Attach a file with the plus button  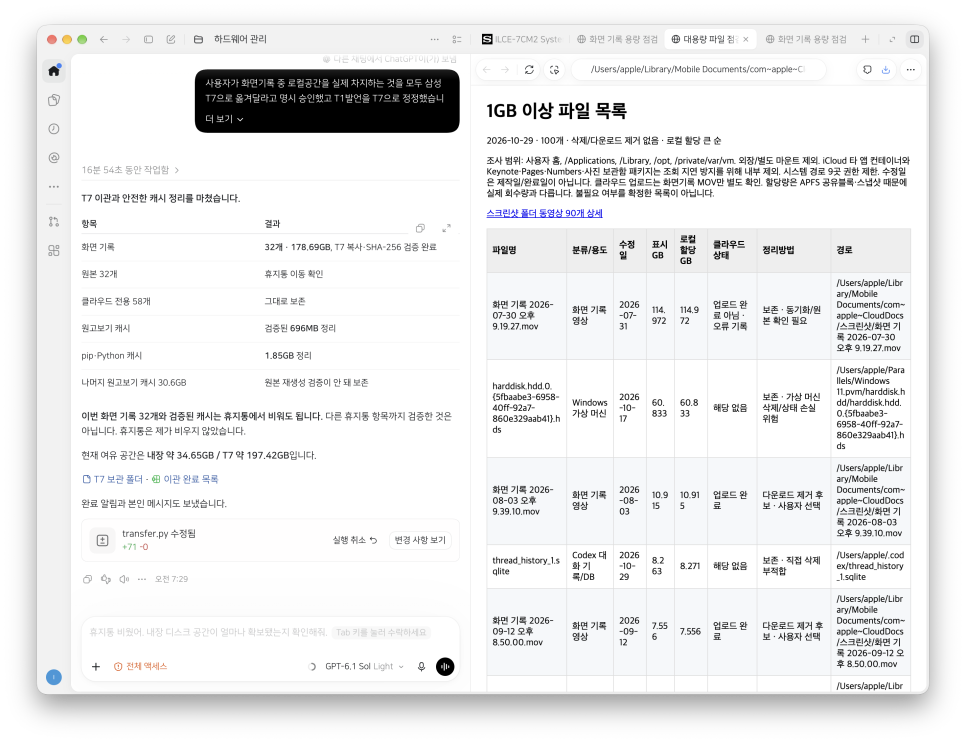point(96,667)
